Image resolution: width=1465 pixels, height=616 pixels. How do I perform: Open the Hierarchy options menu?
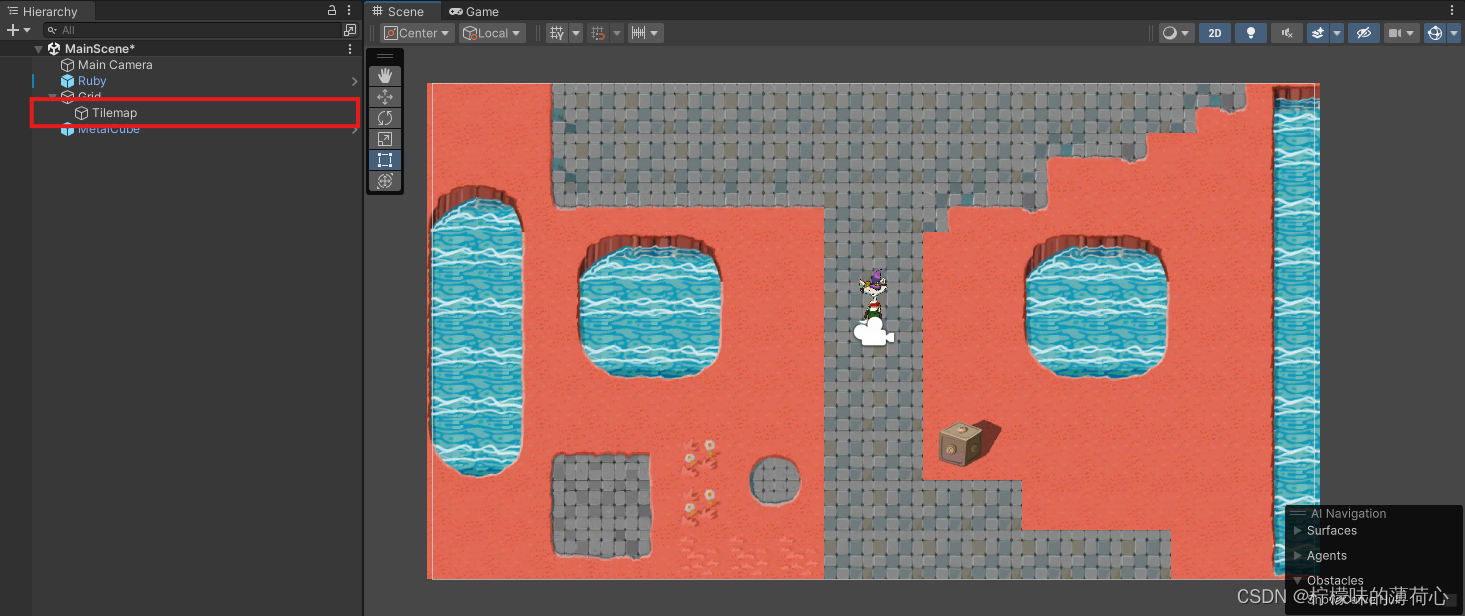pyautogui.click(x=348, y=11)
